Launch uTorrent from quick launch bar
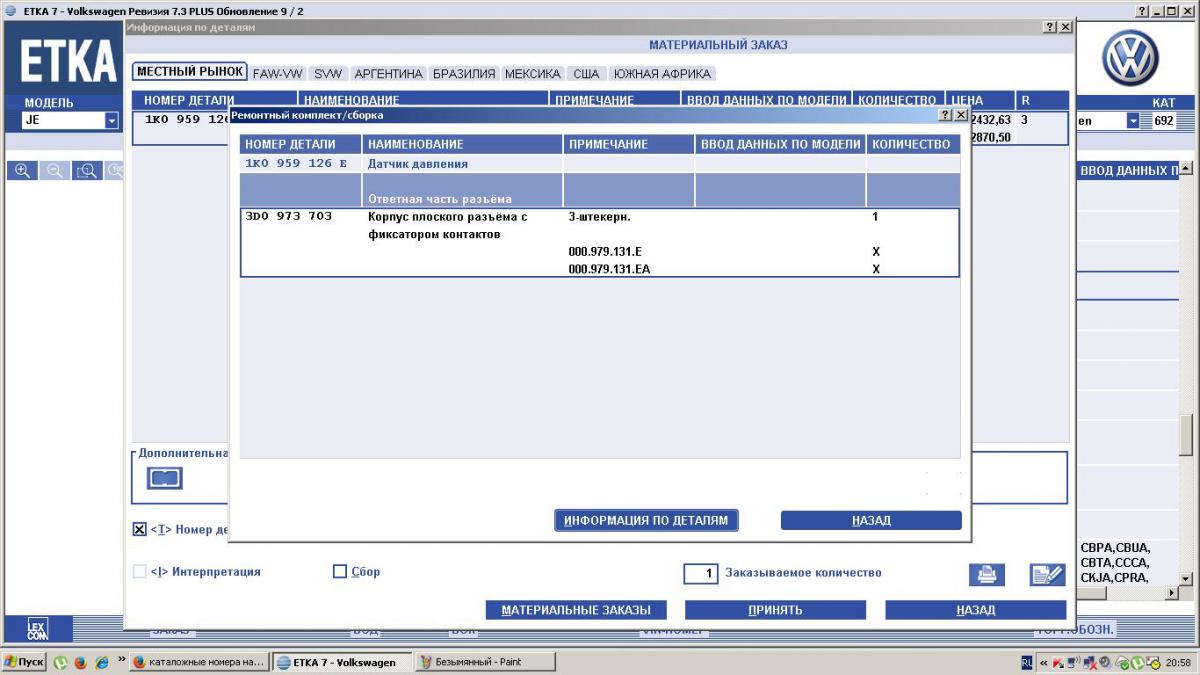1200x675 pixels. (x=60, y=662)
